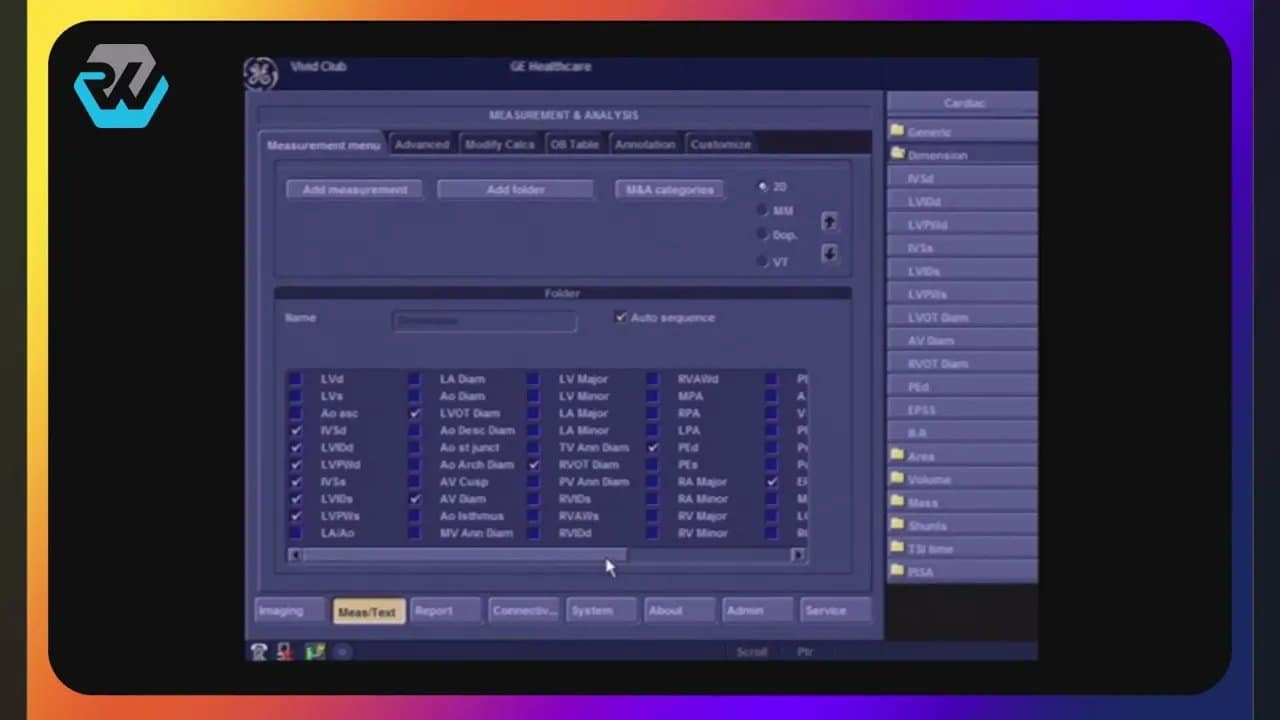Click the Add measurement button
Image resolution: width=1280 pixels, height=720 pixels.
coord(354,189)
